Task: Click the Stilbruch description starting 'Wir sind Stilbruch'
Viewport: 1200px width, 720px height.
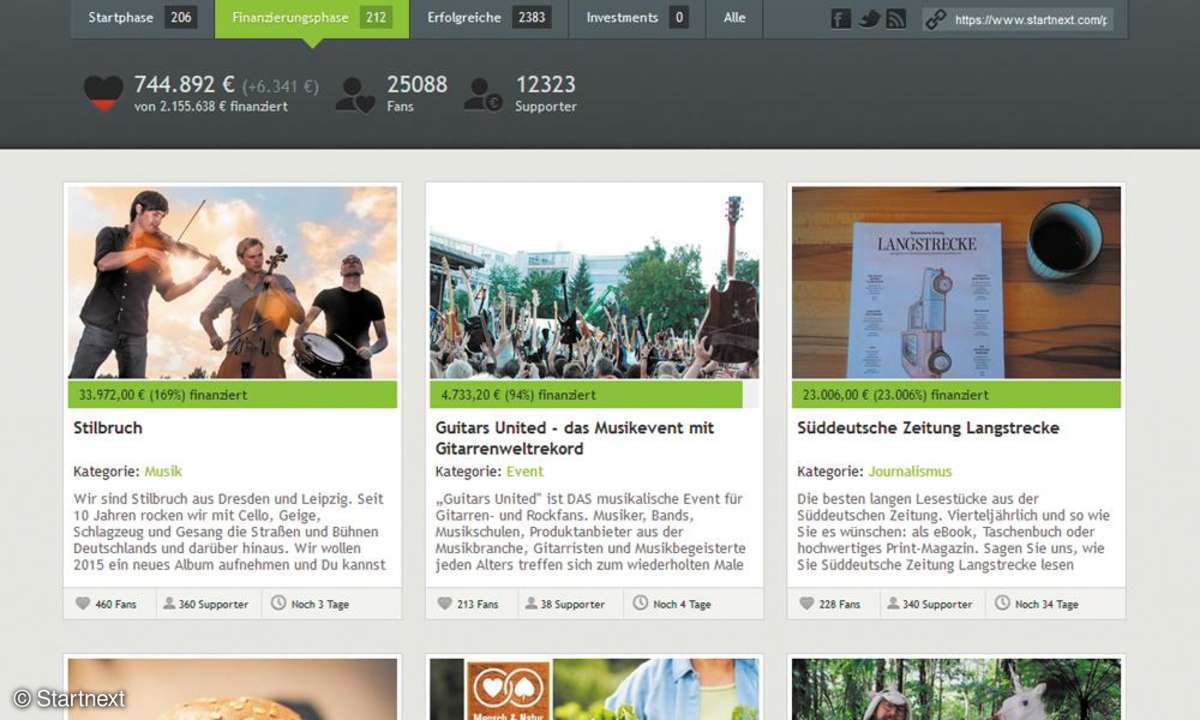Action: (x=230, y=532)
